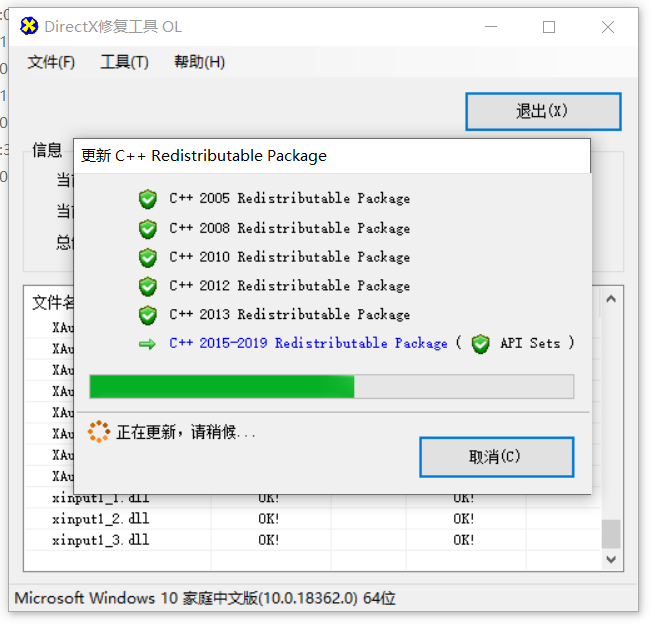Maximize the DirectX repair tool window
The height and width of the screenshot is (626, 655).
click(x=549, y=27)
